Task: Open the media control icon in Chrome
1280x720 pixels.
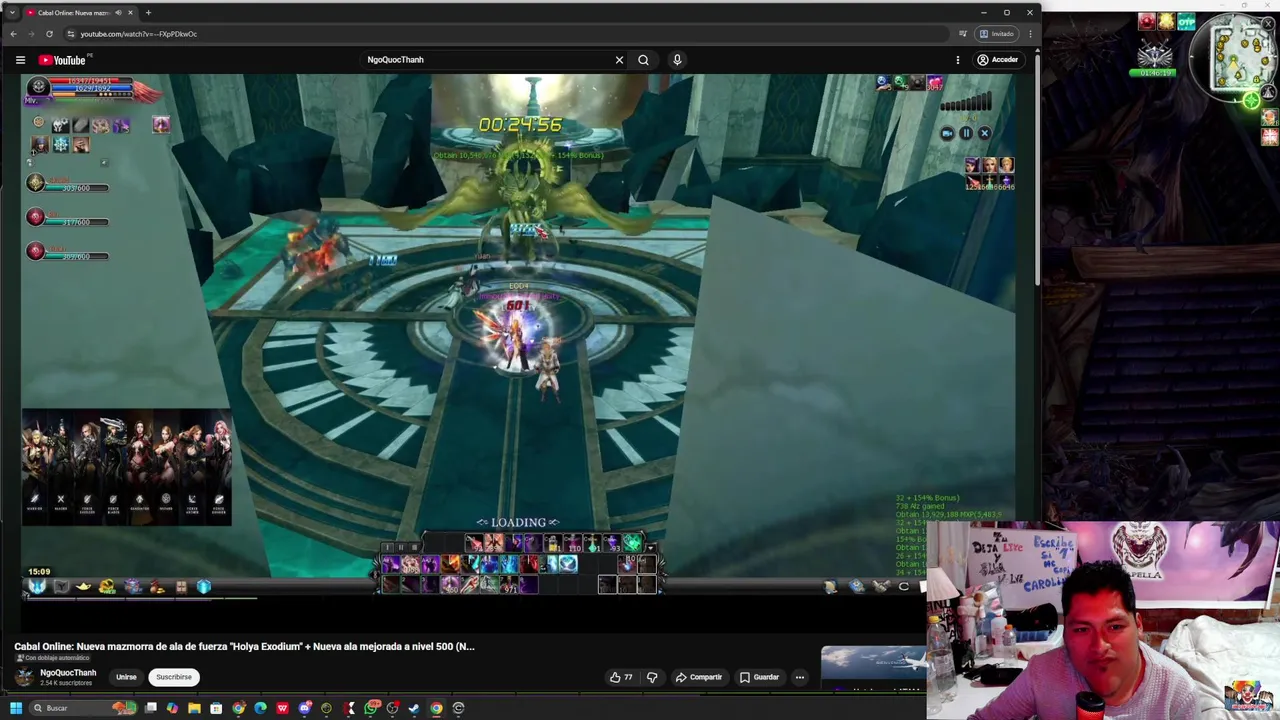Action: coord(963,34)
